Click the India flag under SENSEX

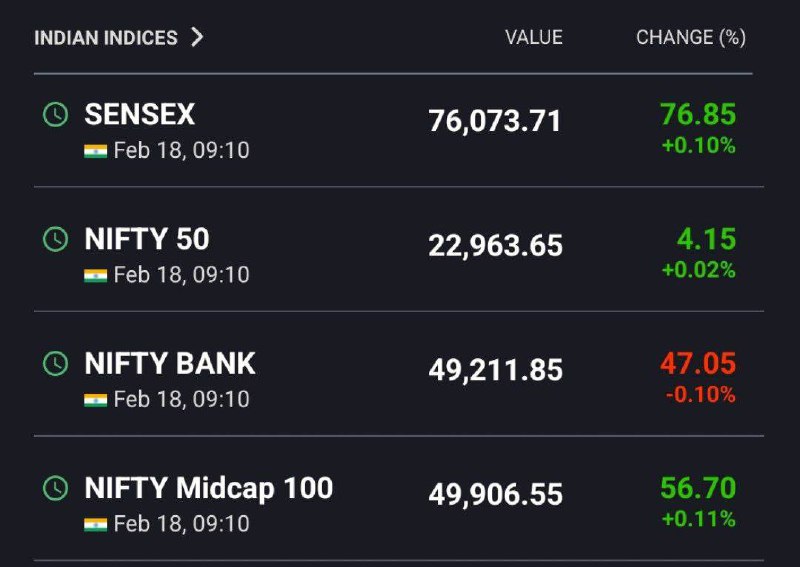click(95, 151)
